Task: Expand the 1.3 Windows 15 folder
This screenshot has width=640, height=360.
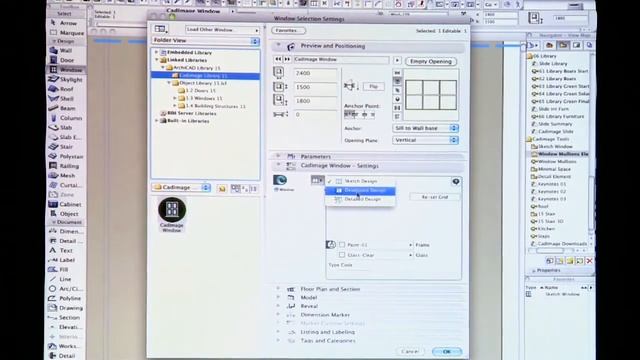Action: (175, 98)
